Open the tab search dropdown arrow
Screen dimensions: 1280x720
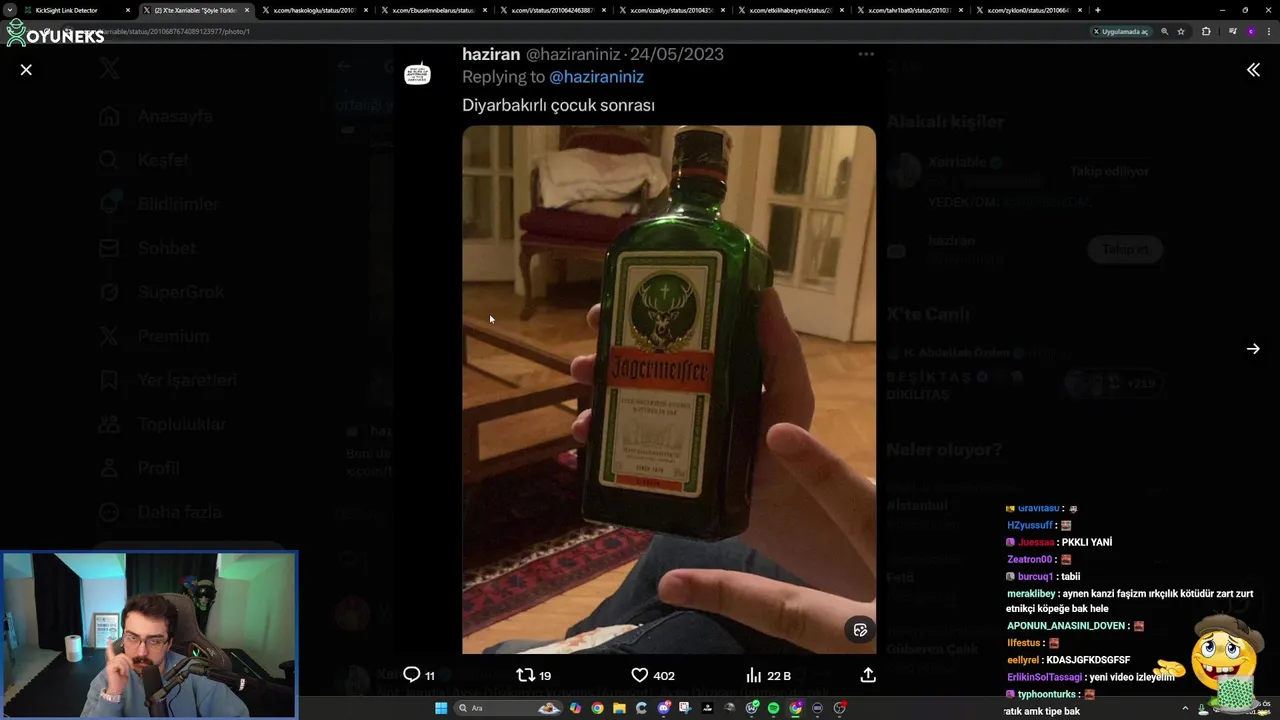9,10
